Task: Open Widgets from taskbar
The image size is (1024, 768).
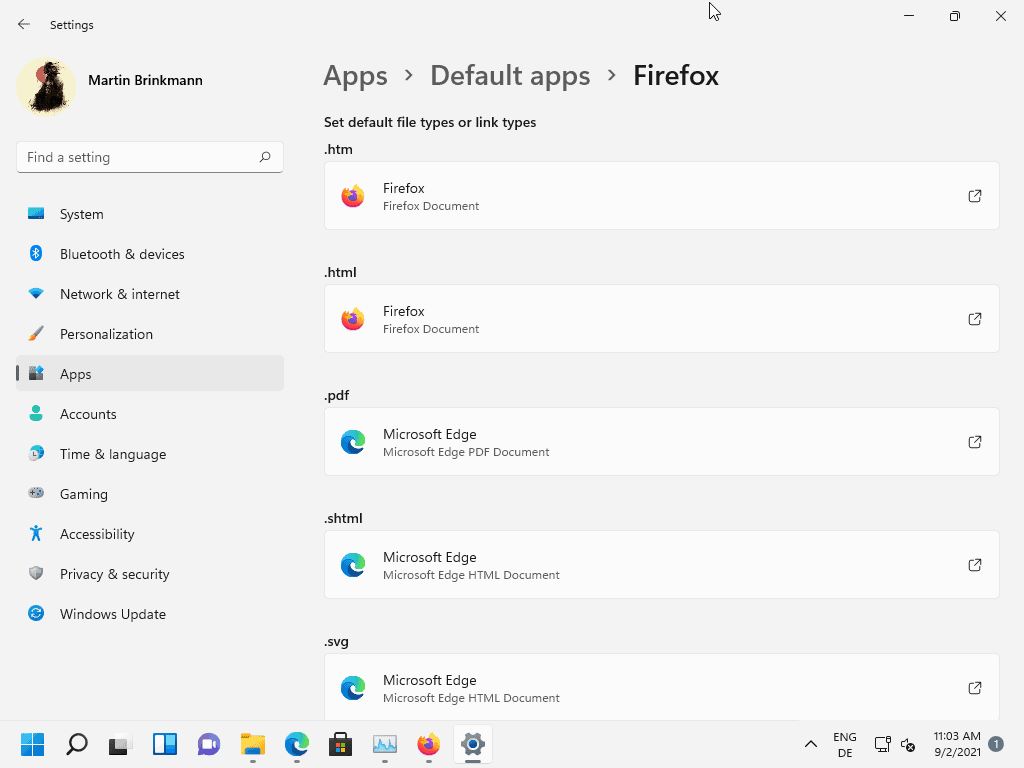Action: pyautogui.click(x=165, y=744)
